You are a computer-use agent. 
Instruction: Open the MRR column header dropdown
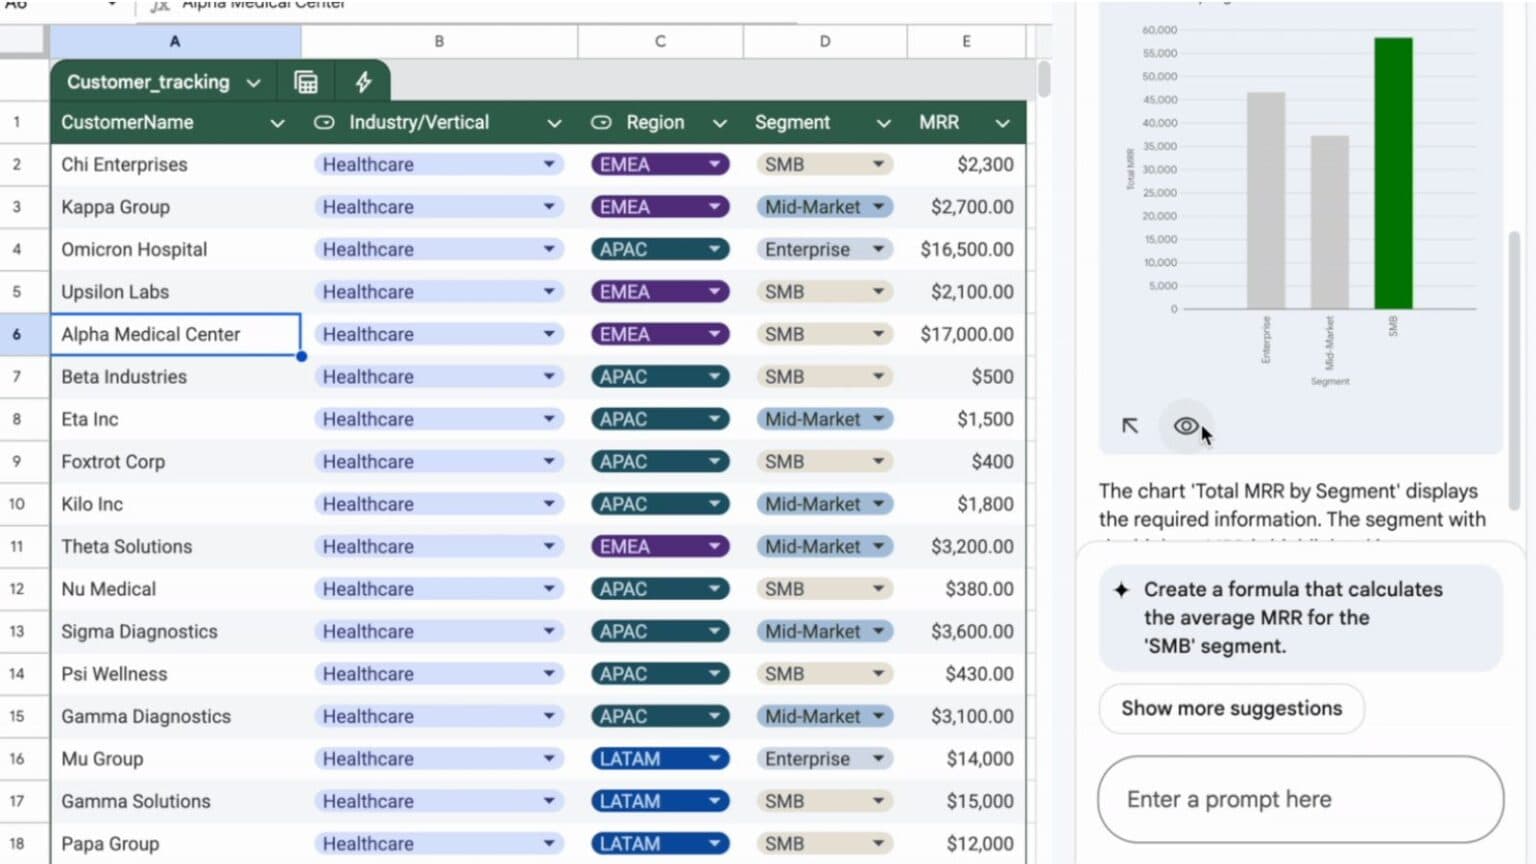click(1003, 122)
